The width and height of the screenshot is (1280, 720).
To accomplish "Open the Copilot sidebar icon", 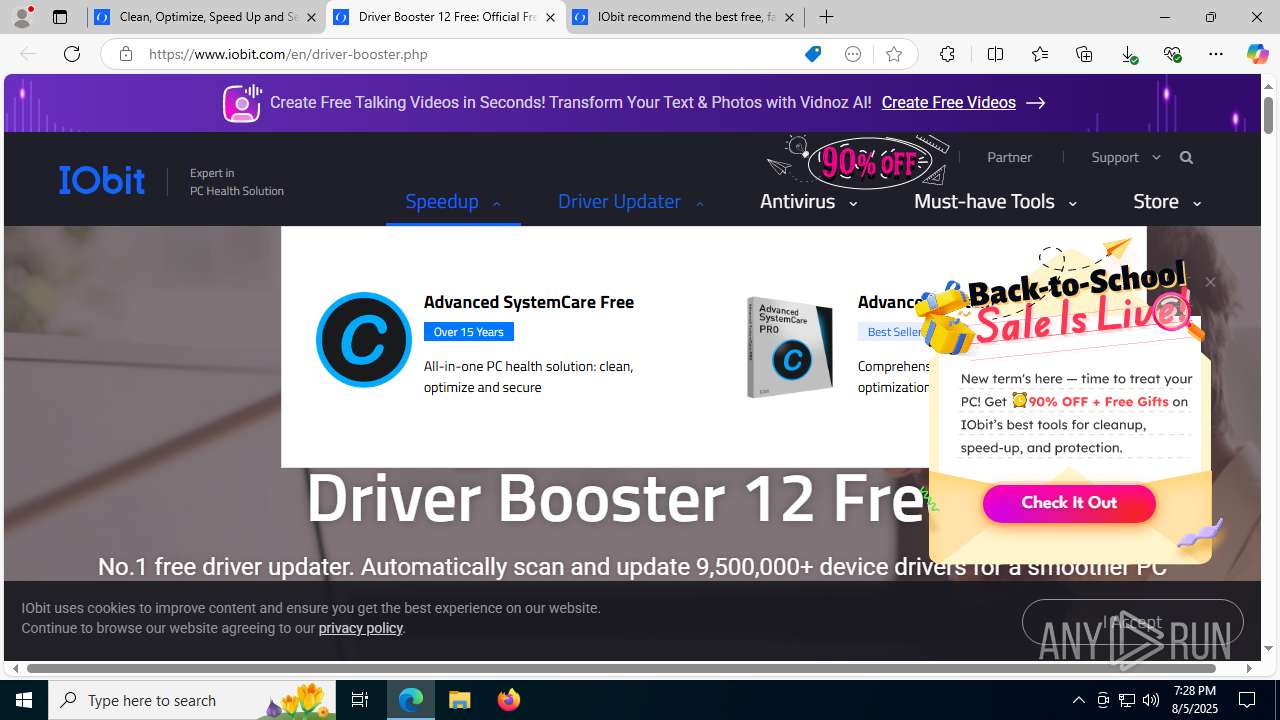I will 1257,54.
